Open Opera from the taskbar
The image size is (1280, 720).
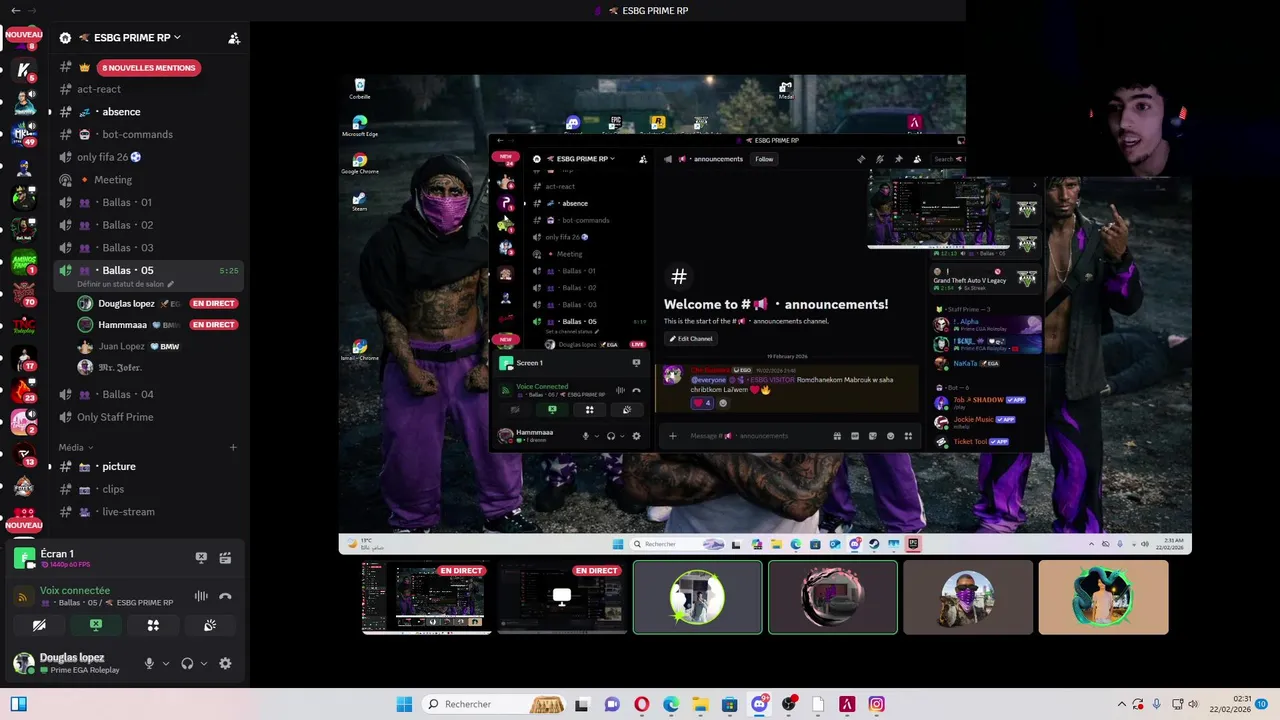(642, 704)
